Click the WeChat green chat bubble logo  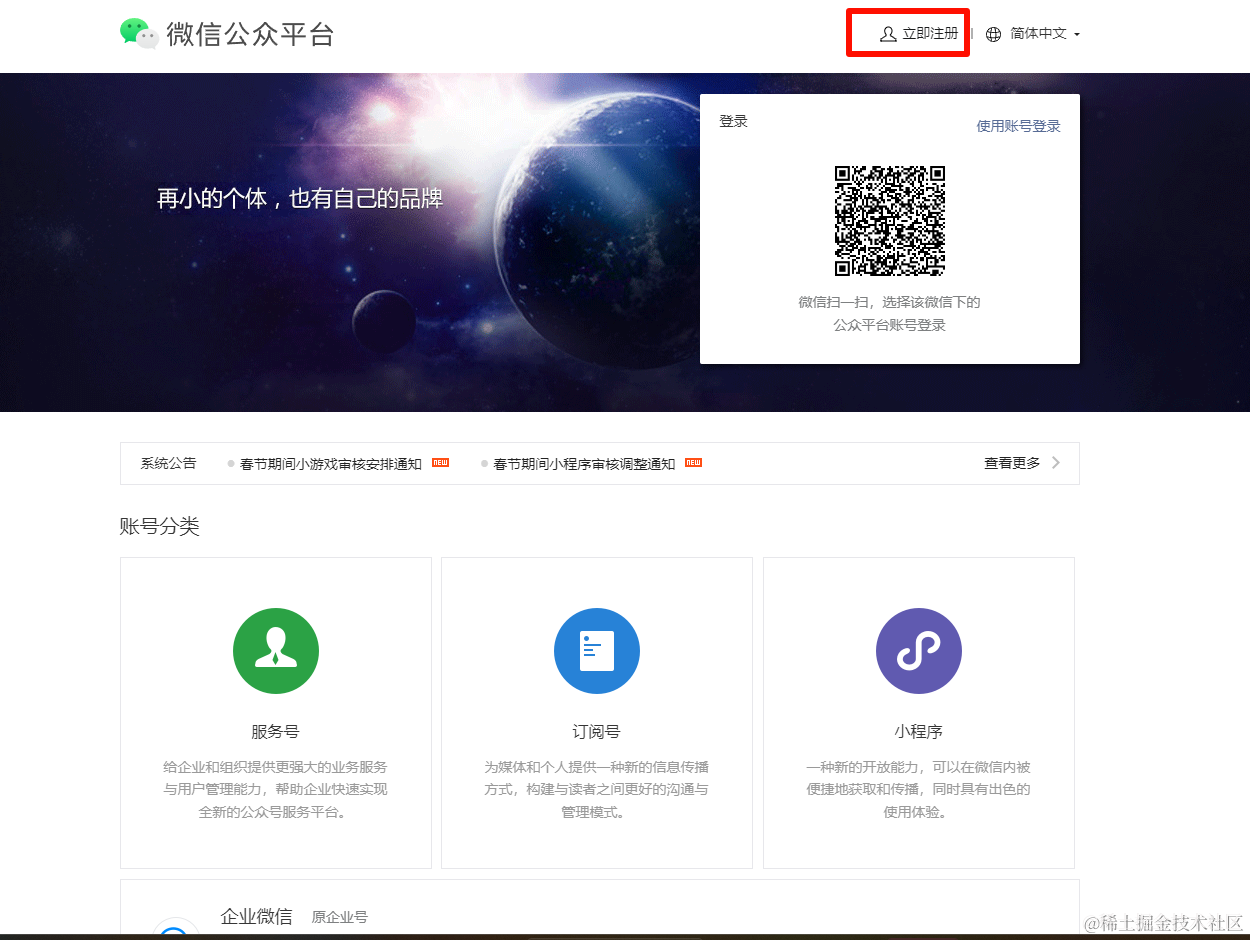139,33
